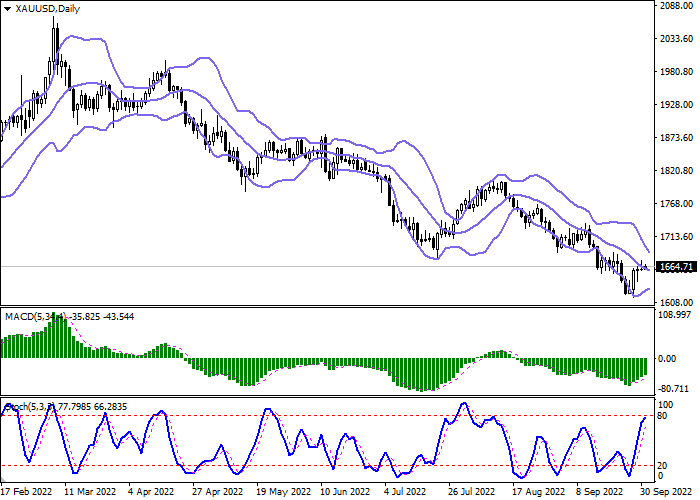Click the Stochastic 20 level label
The width and height of the screenshot is (700, 500).
(662, 465)
